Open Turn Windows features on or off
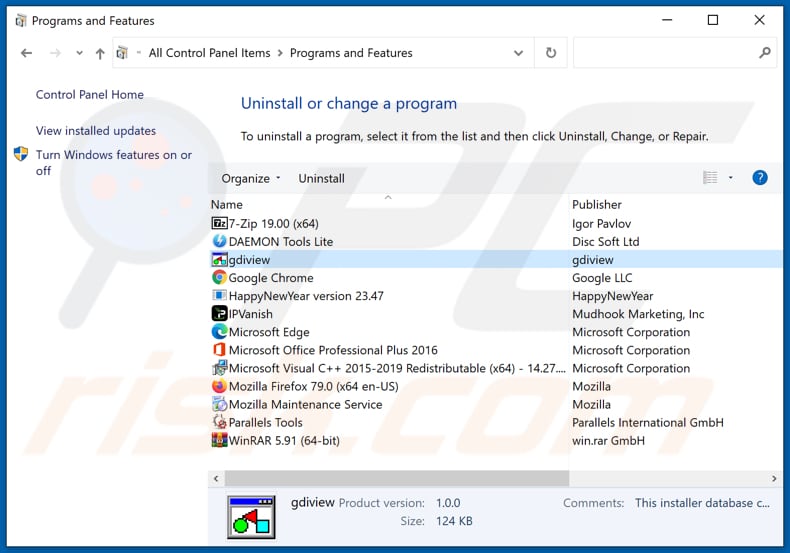The image size is (790, 553). point(113,163)
